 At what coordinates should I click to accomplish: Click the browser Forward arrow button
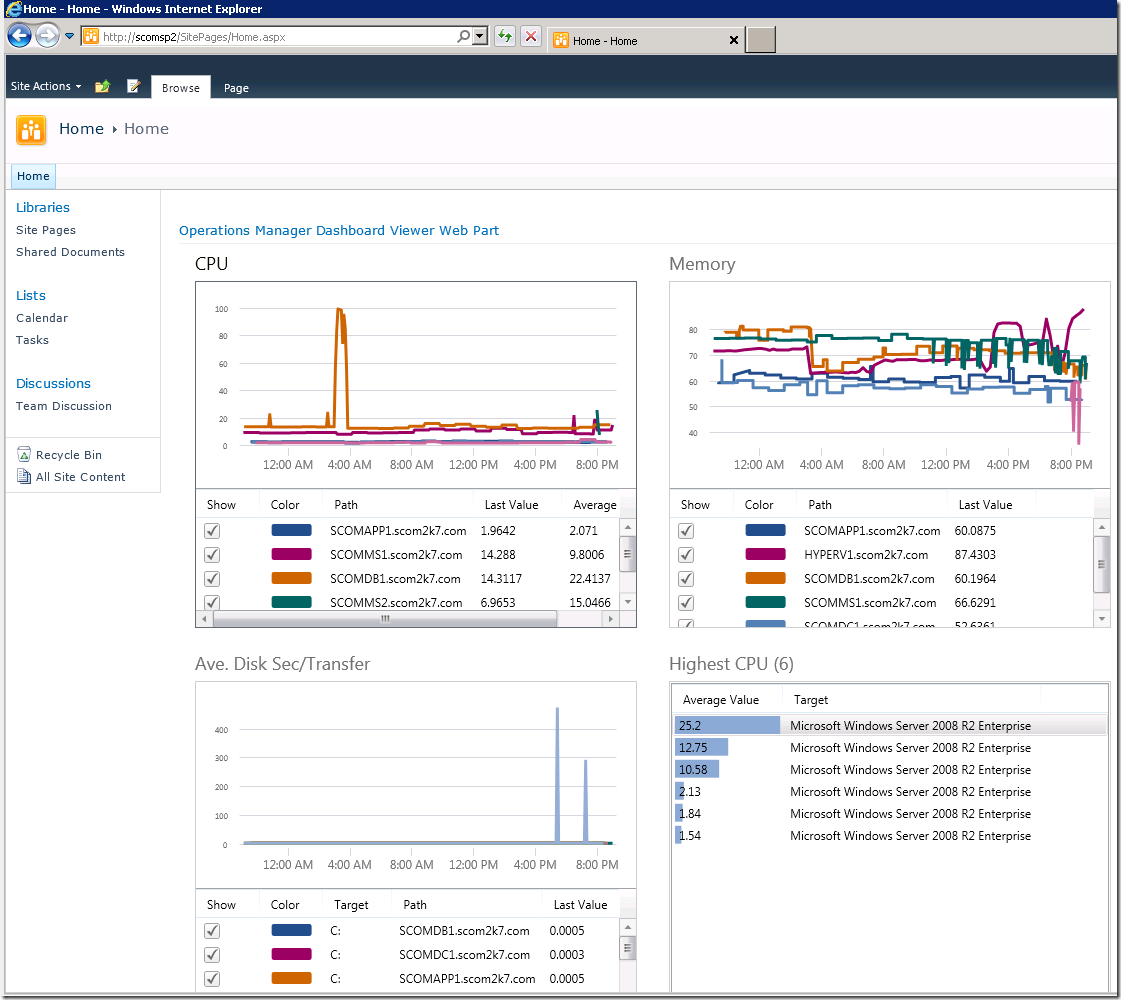(x=47, y=35)
